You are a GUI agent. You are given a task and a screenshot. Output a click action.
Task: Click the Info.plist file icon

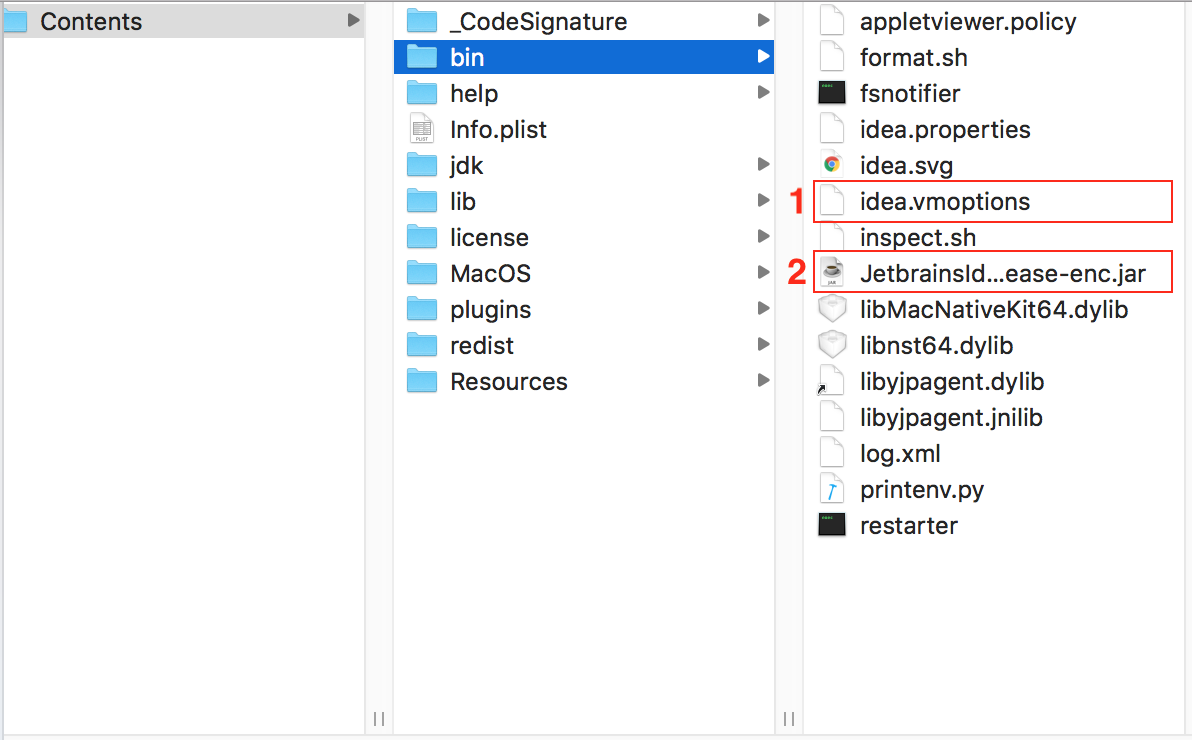(x=422, y=129)
